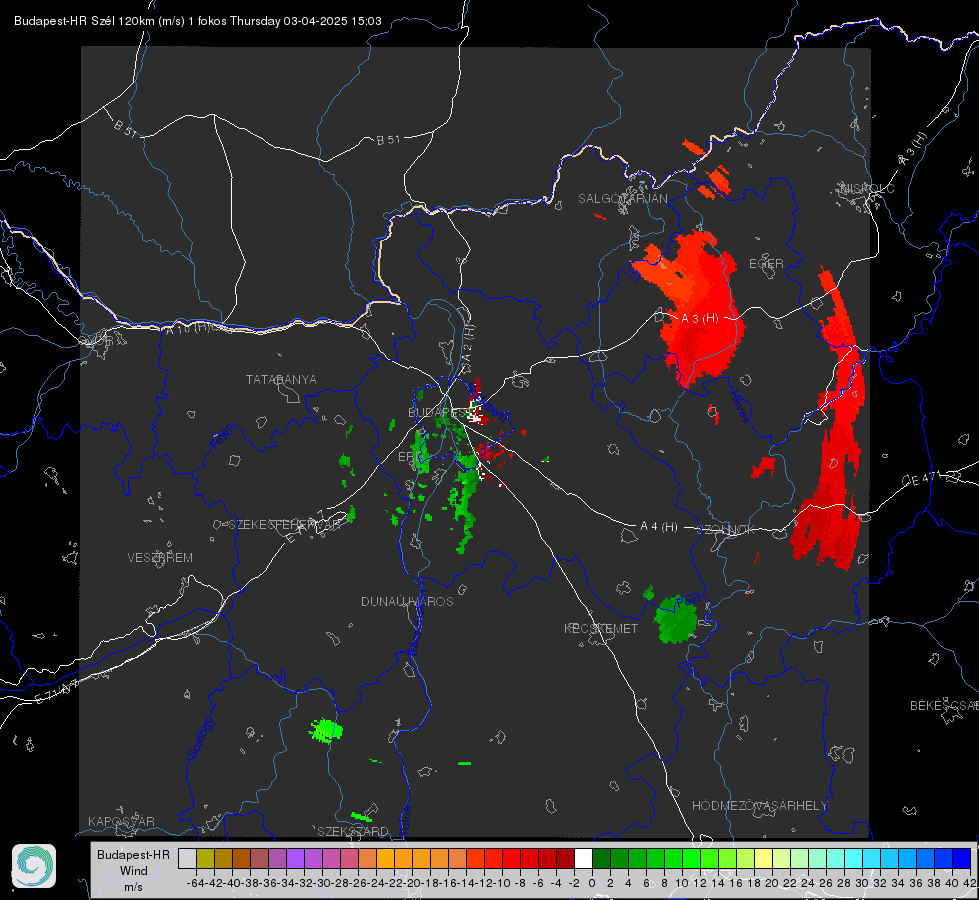Click the EGER city label
Viewport: 979px width, 900px height.
(x=766, y=264)
